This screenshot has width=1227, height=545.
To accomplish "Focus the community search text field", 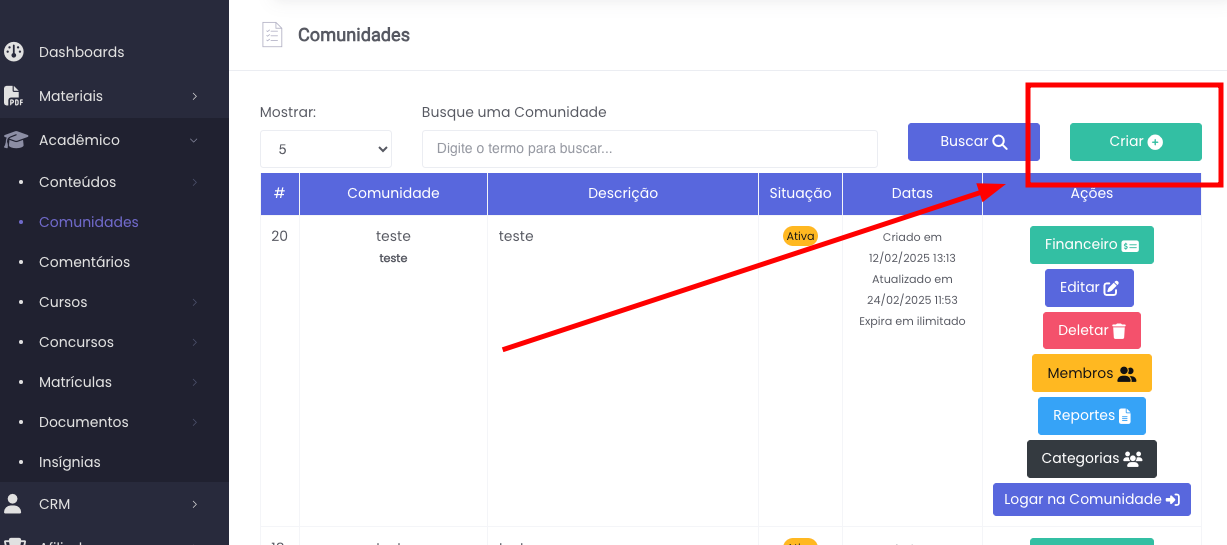I will click(x=649, y=149).
